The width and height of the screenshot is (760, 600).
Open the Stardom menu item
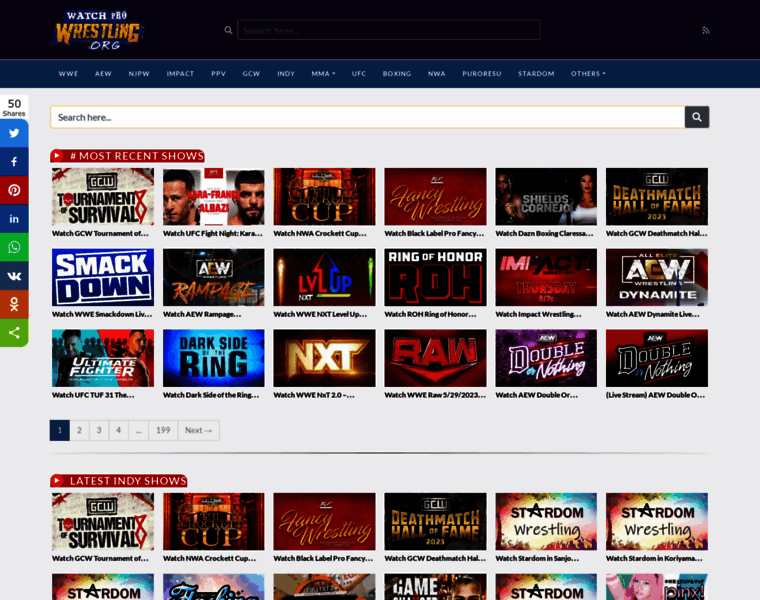(x=536, y=74)
